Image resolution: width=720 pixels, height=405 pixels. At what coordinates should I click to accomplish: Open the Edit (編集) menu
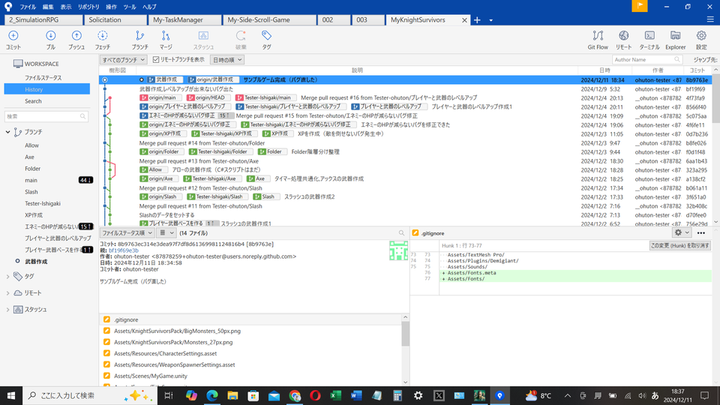[x=48, y=7]
